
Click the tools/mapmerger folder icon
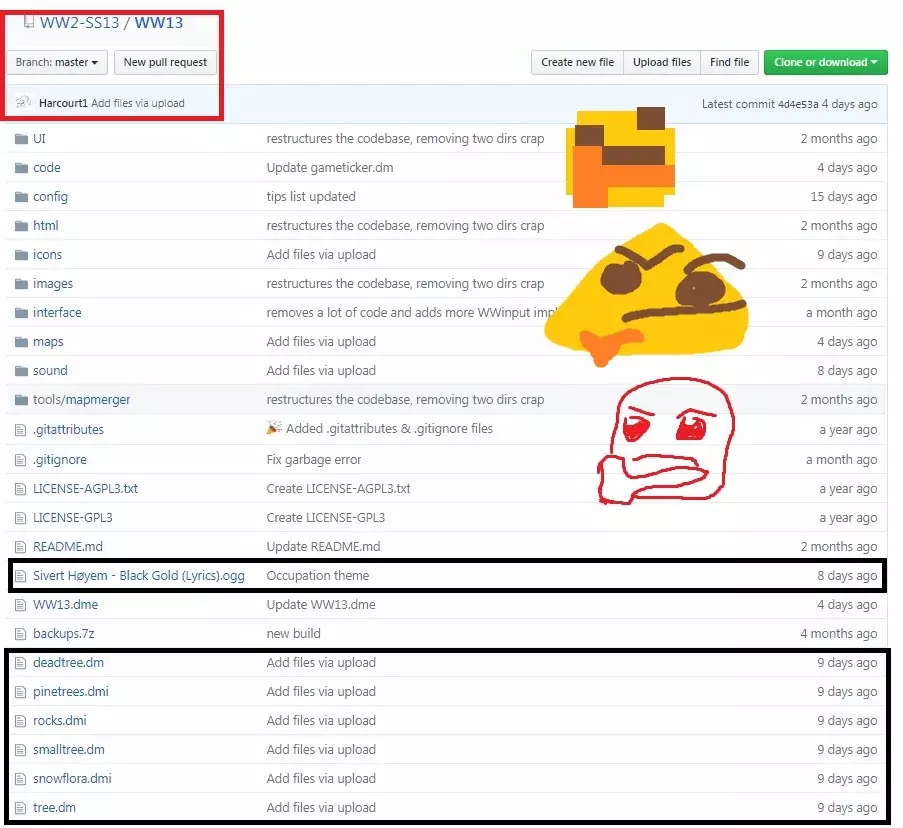coord(21,400)
